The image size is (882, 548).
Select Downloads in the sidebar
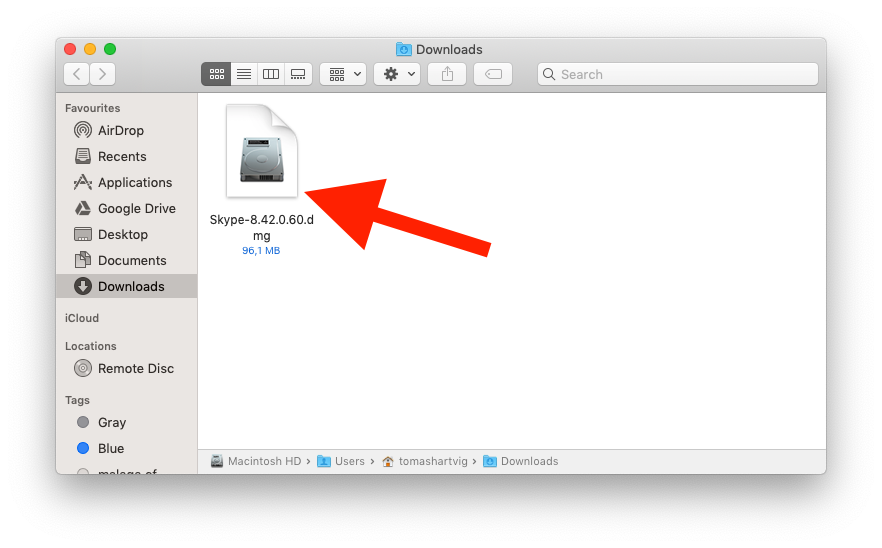[127, 286]
